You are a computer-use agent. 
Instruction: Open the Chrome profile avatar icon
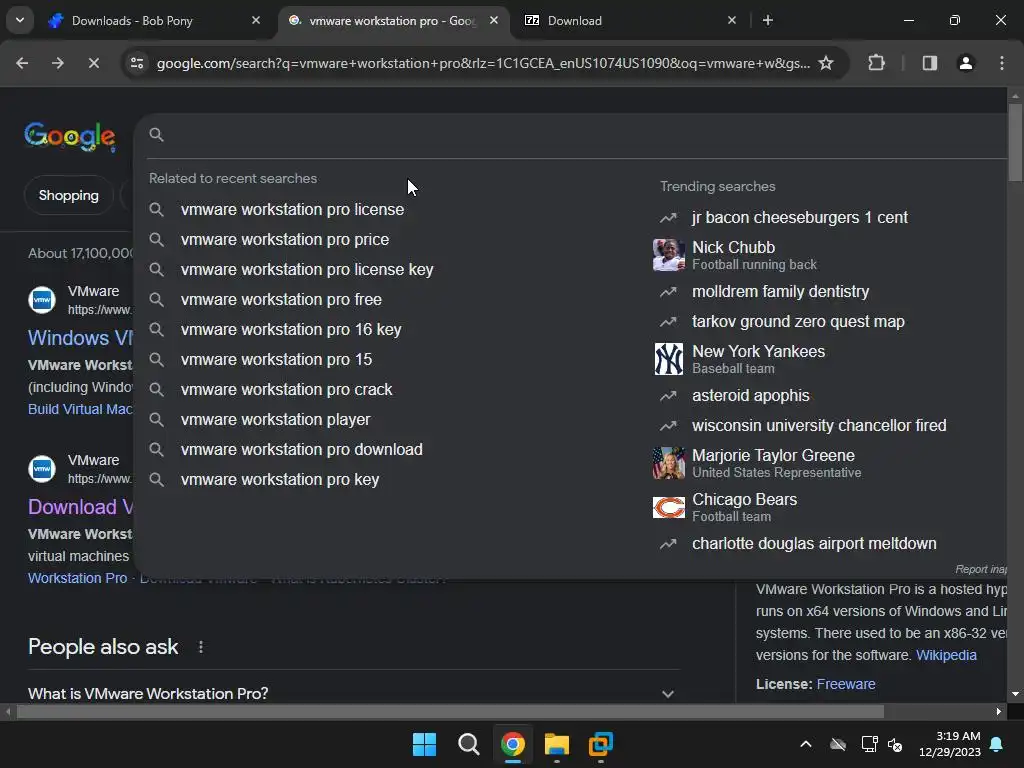coord(966,63)
